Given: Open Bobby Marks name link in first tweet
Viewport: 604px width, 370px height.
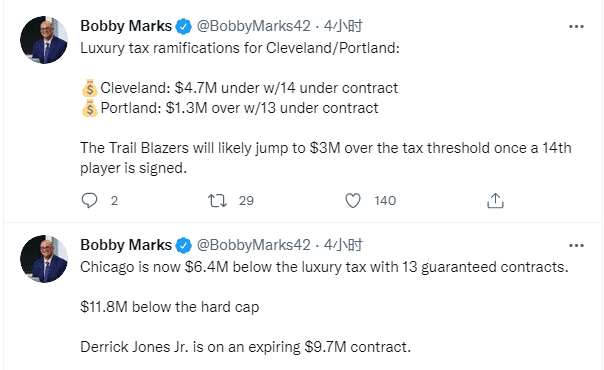Looking at the screenshot, I should coord(126,26).
